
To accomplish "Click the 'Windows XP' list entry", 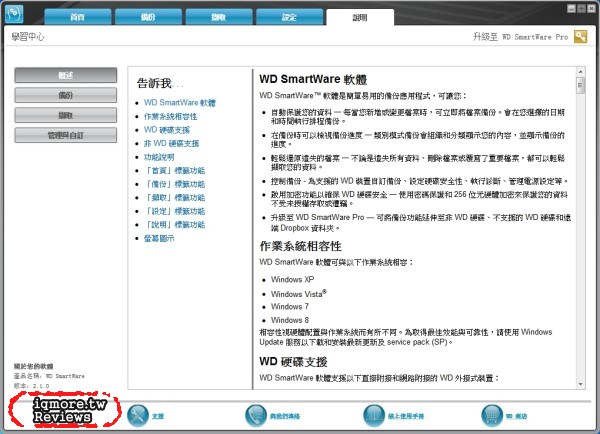I will [x=292, y=279].
